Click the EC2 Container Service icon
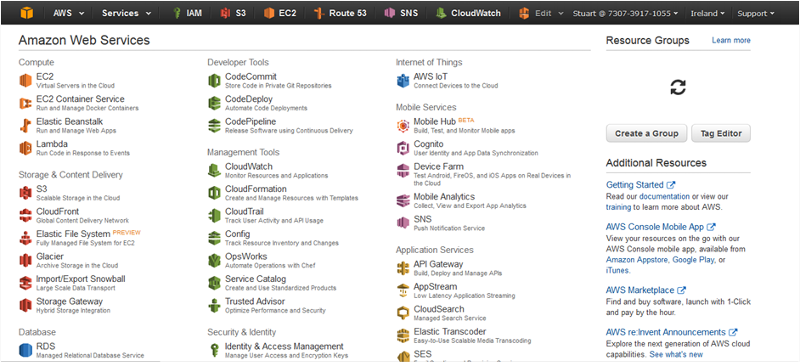The width and height of the screenshot is (800, 362). pyautogui.click(x=26, y=103)
